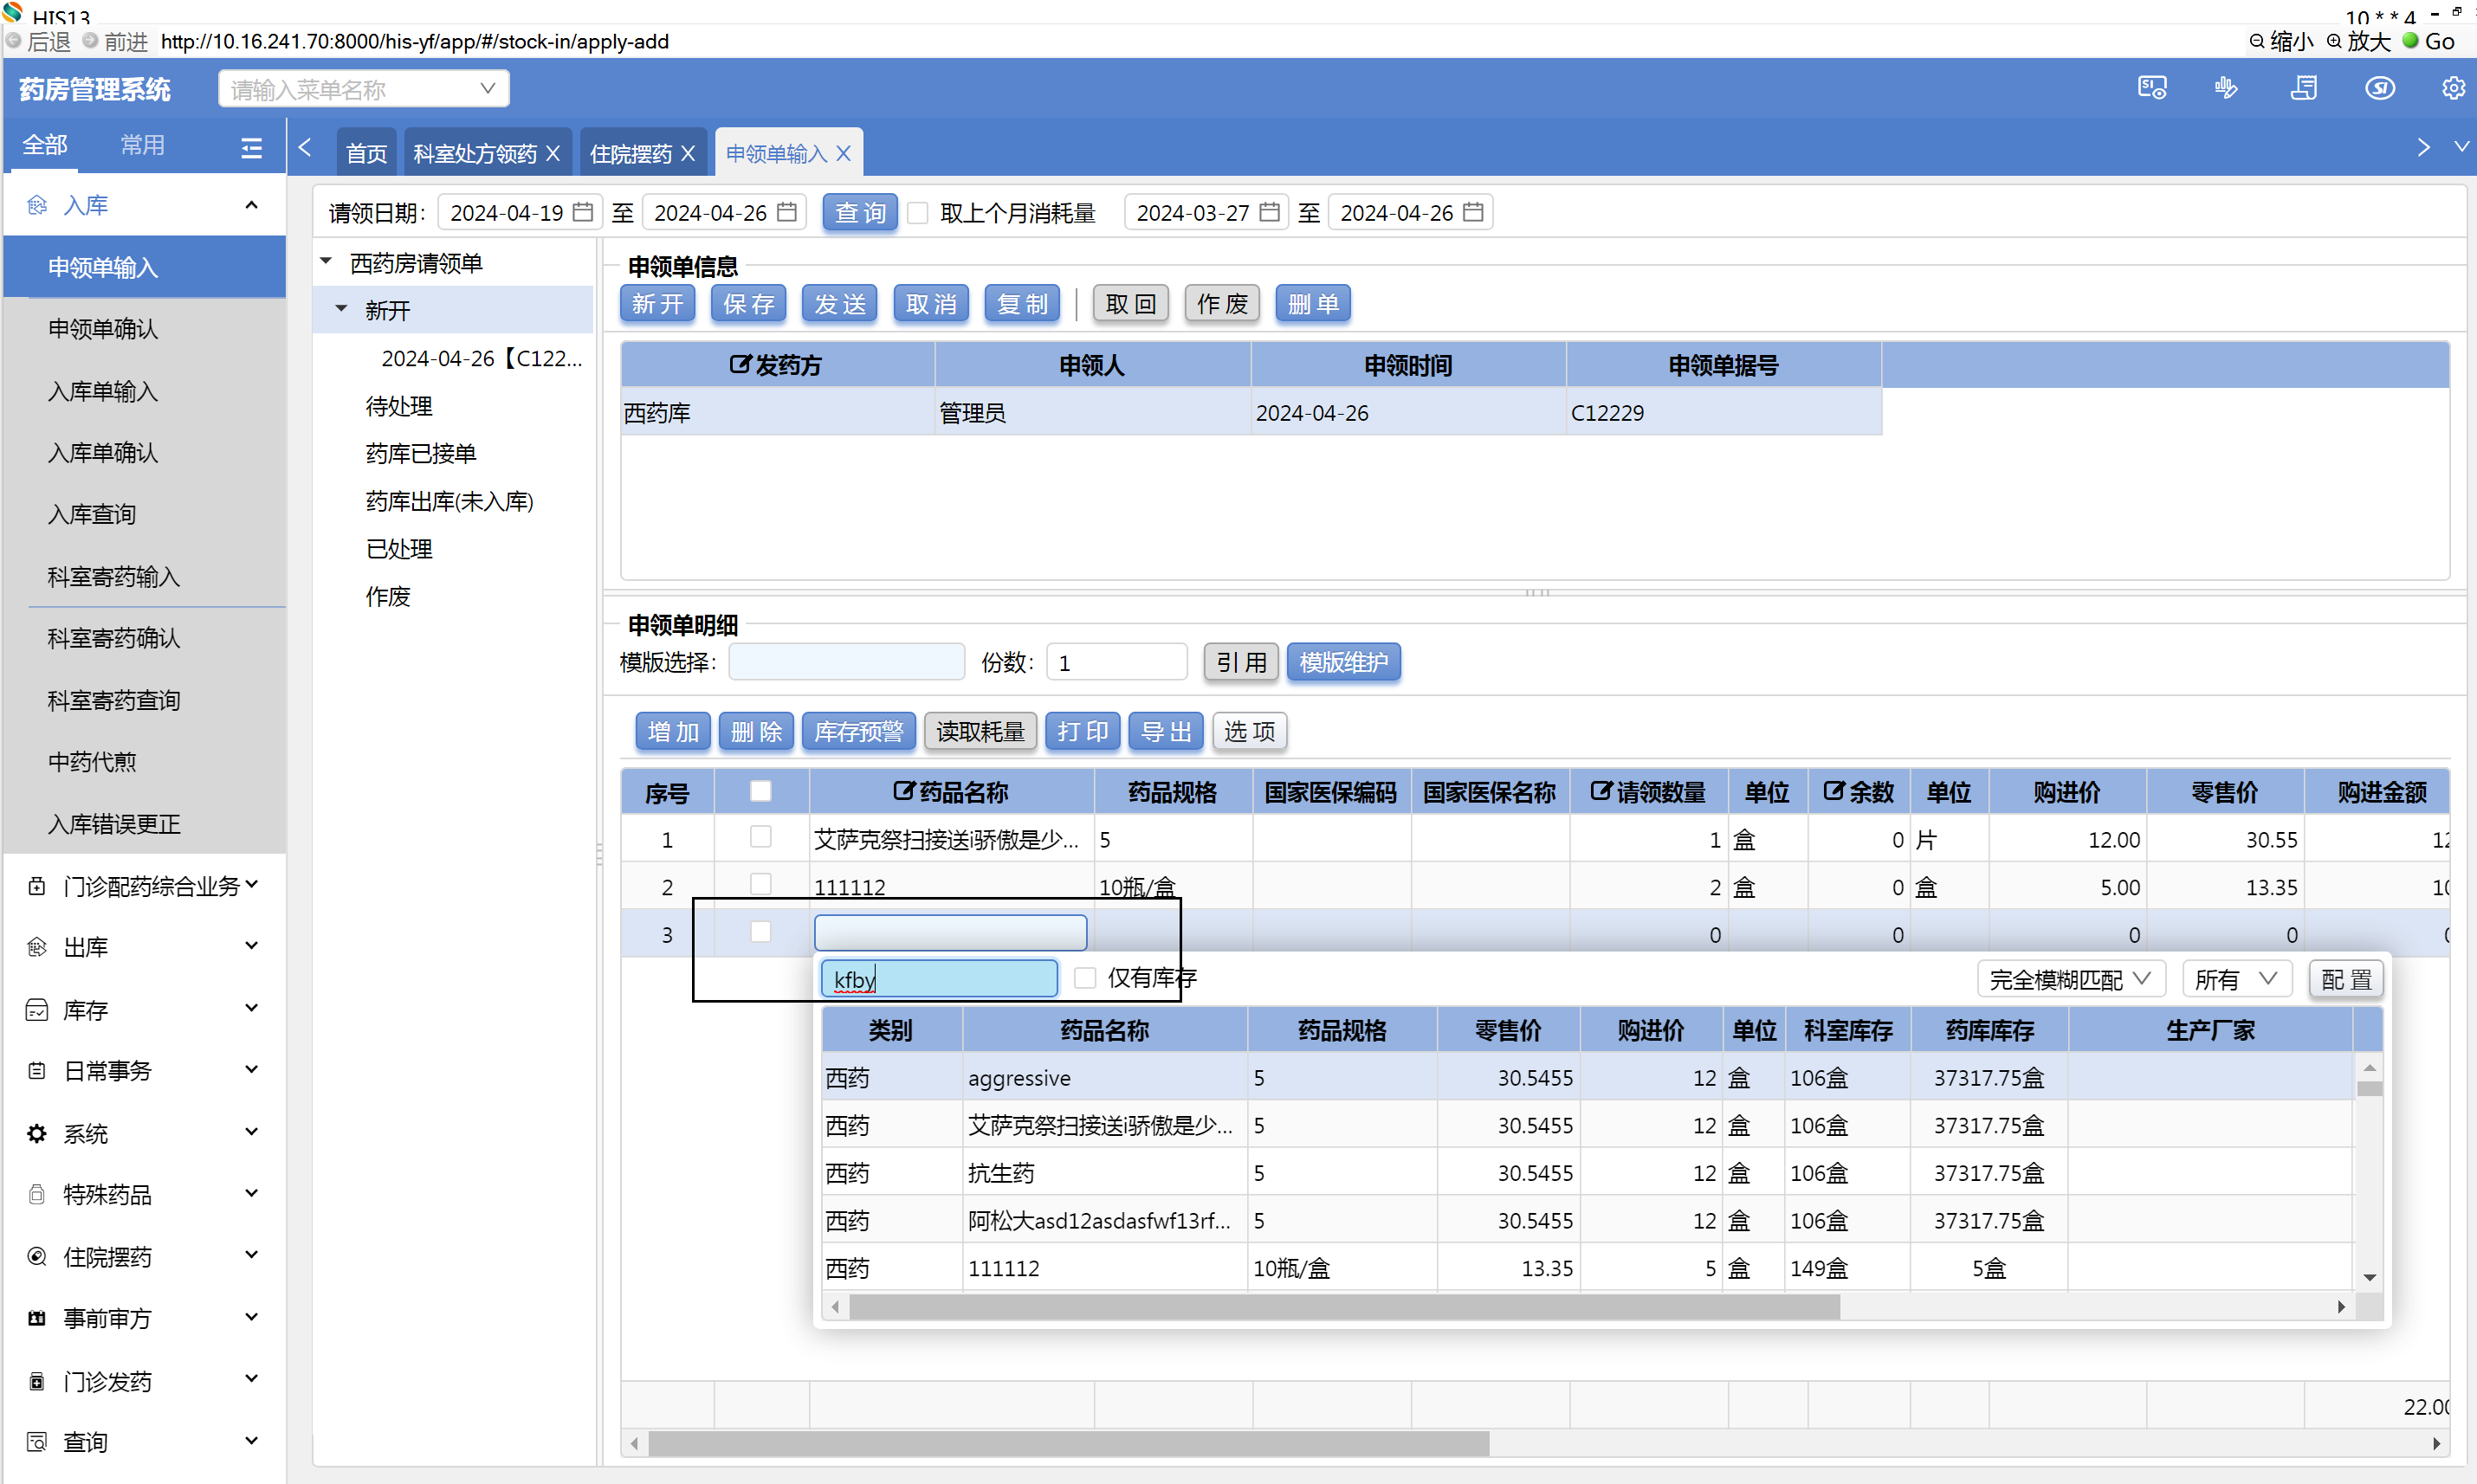Click the 后退 back navigation icon
This screenshot has width=2477, height=1484.
(14, 41)
